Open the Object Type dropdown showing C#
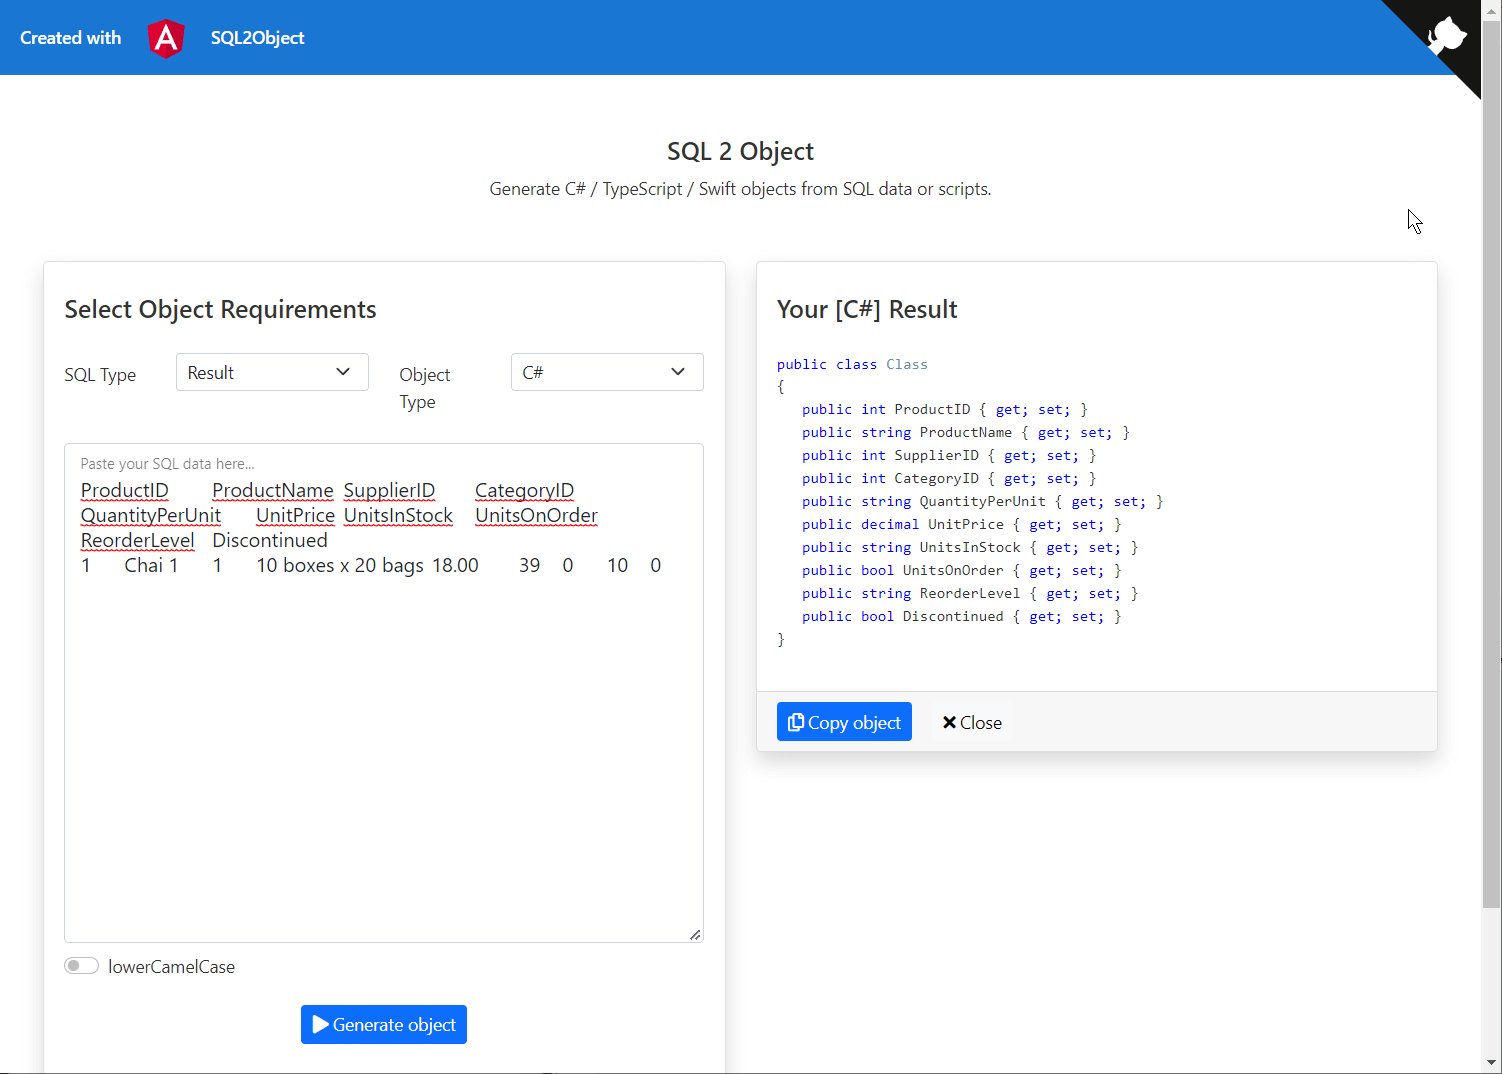 click(606, 371)
